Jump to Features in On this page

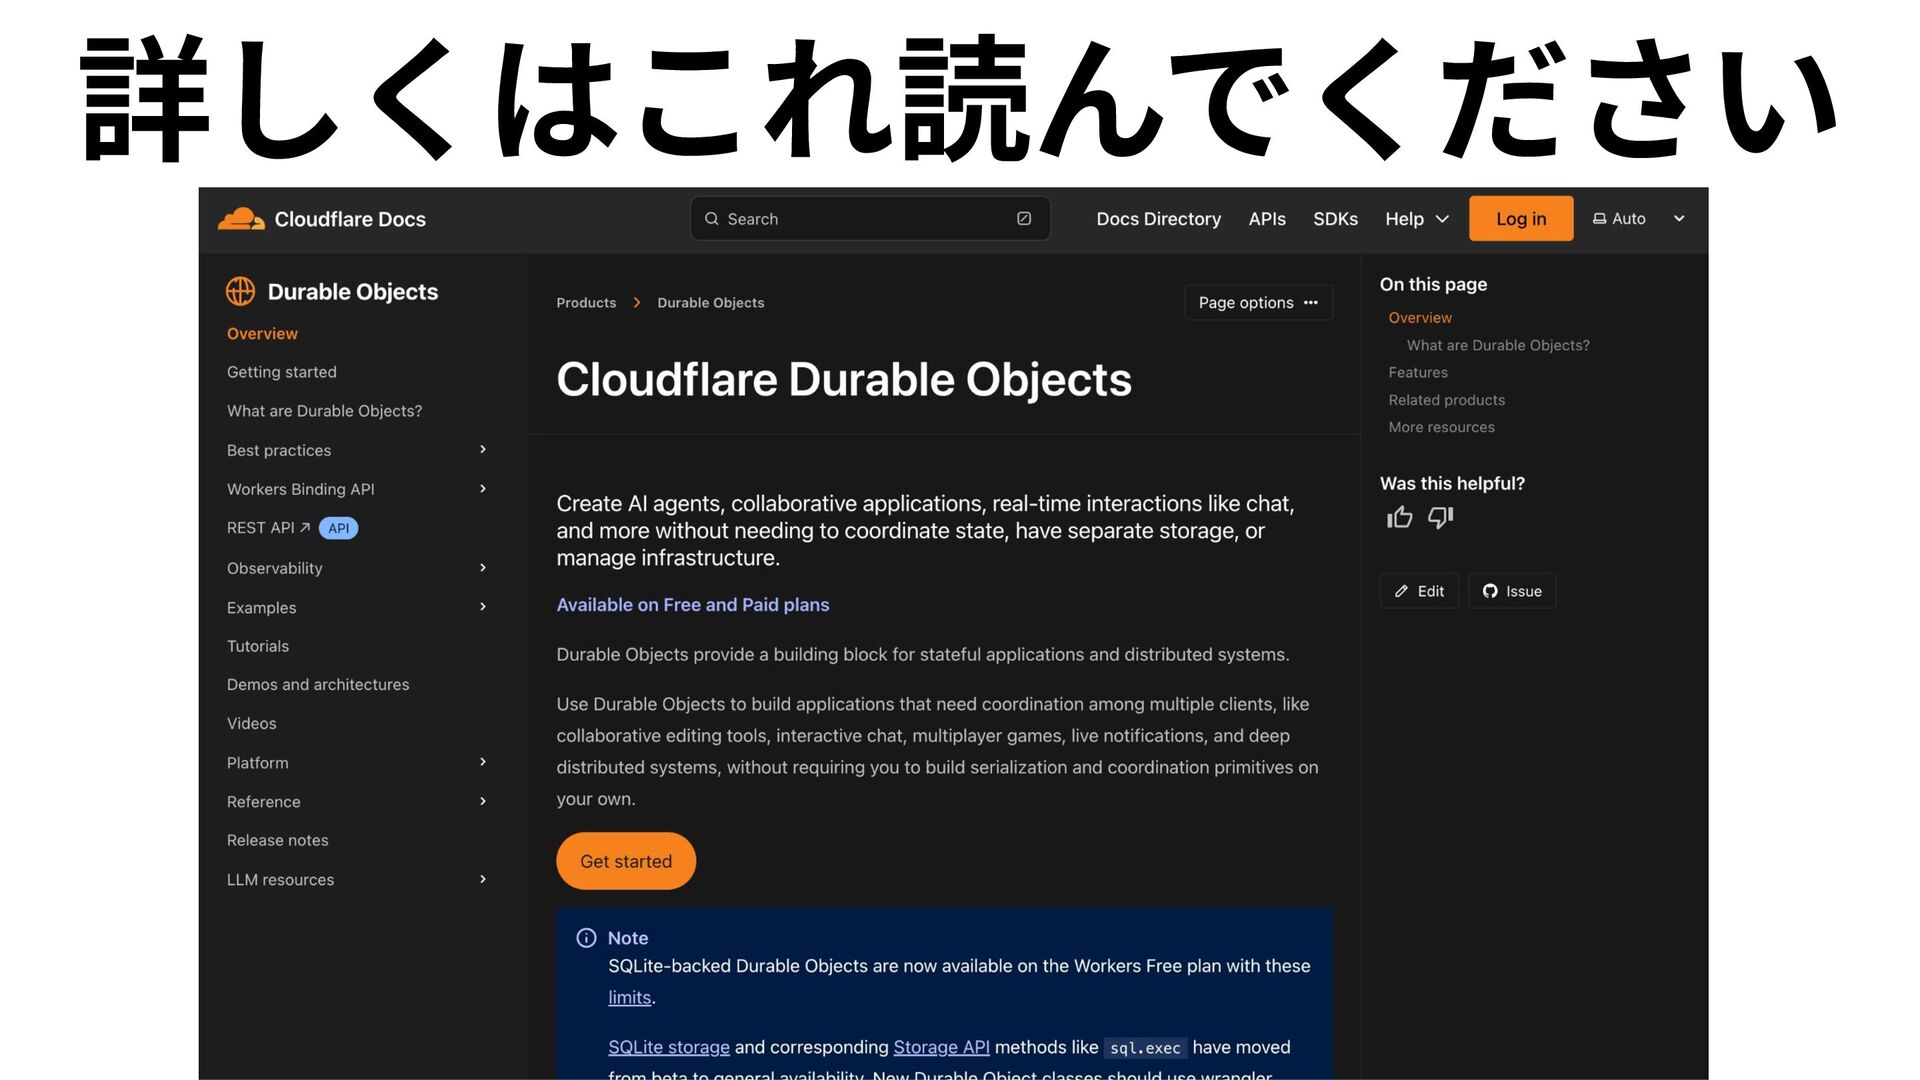tap(1418, 372)
